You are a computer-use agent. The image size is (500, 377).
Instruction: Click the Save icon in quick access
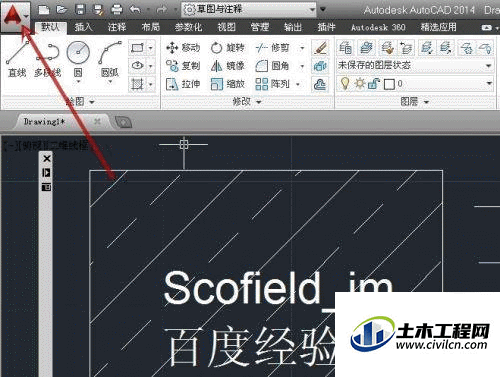click(80, 10)
